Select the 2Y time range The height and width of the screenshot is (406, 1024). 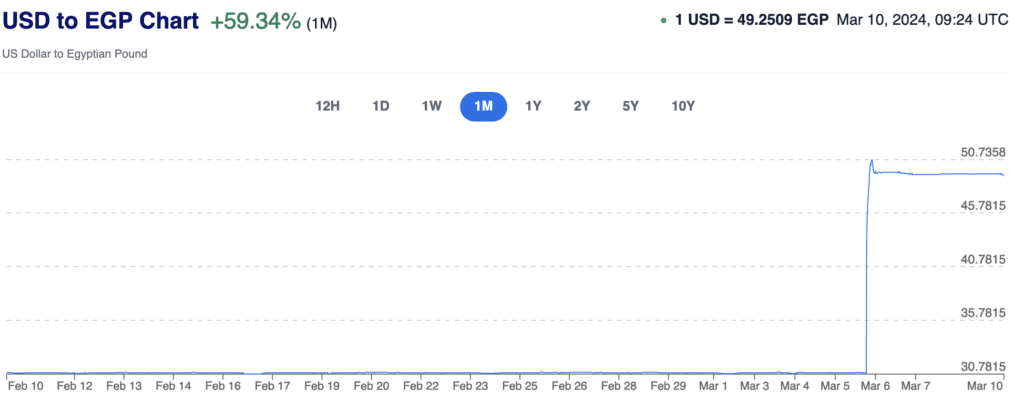pos(582,106)
